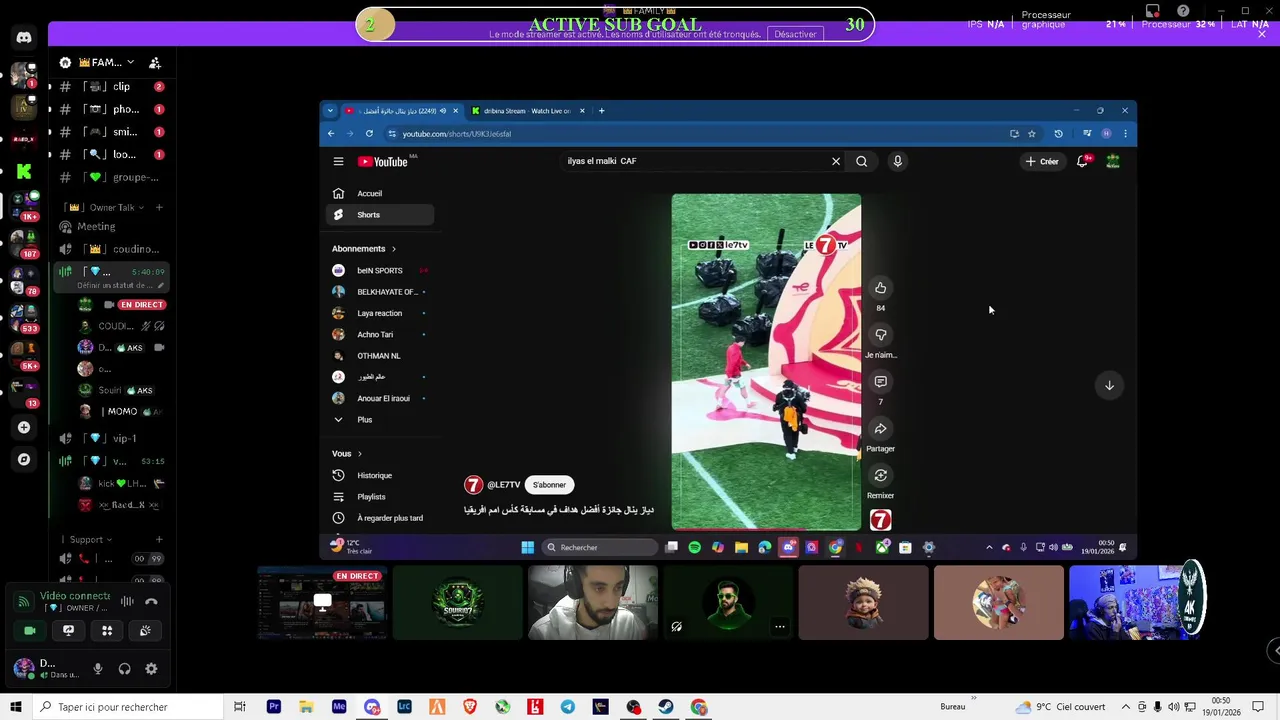The width and height of the screenshot is (1280, 720).
Task: Deafen with headphones icon in user panel
Action: tap(124, 669)
